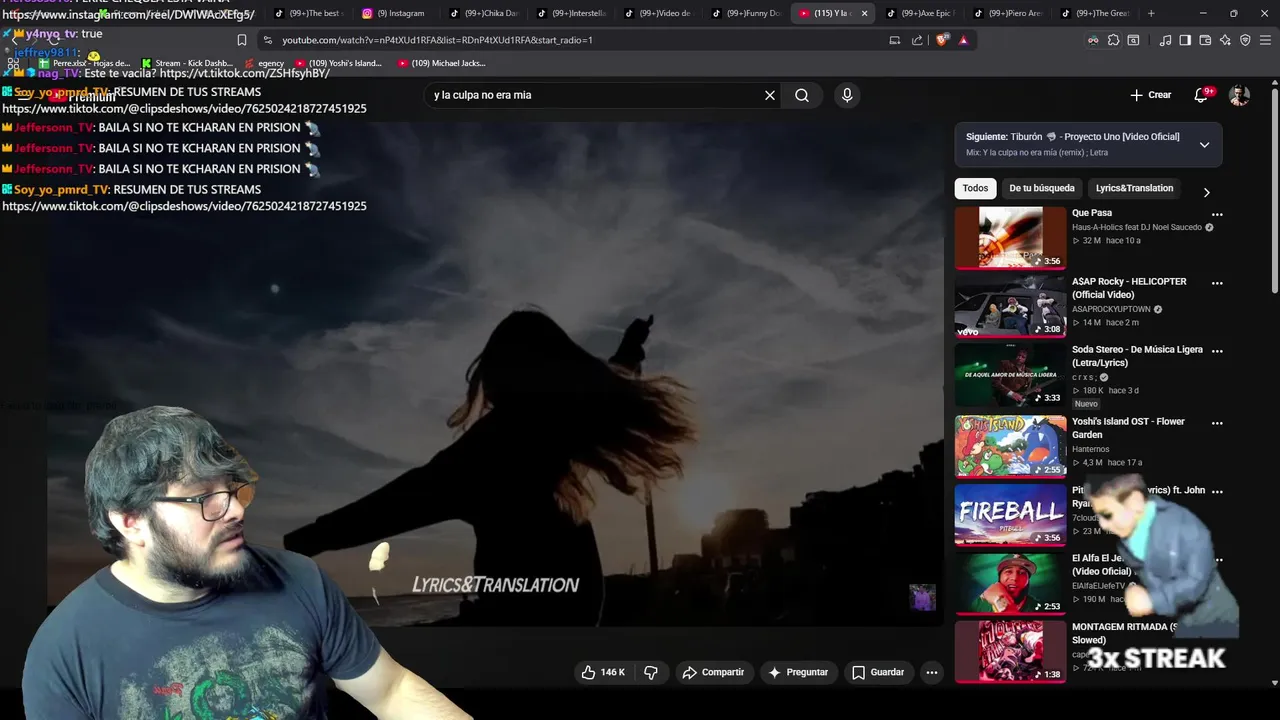Open options menu for Que Pasa video

(1217, 214)
